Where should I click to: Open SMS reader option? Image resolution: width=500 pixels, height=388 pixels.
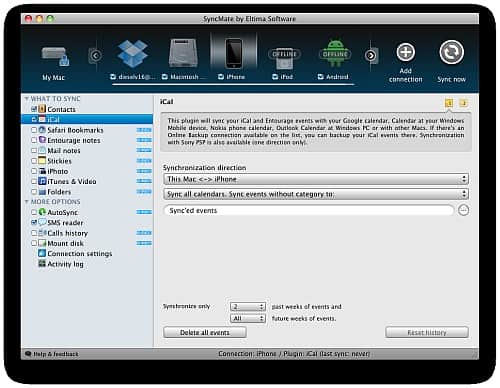(x=65, y=223)
